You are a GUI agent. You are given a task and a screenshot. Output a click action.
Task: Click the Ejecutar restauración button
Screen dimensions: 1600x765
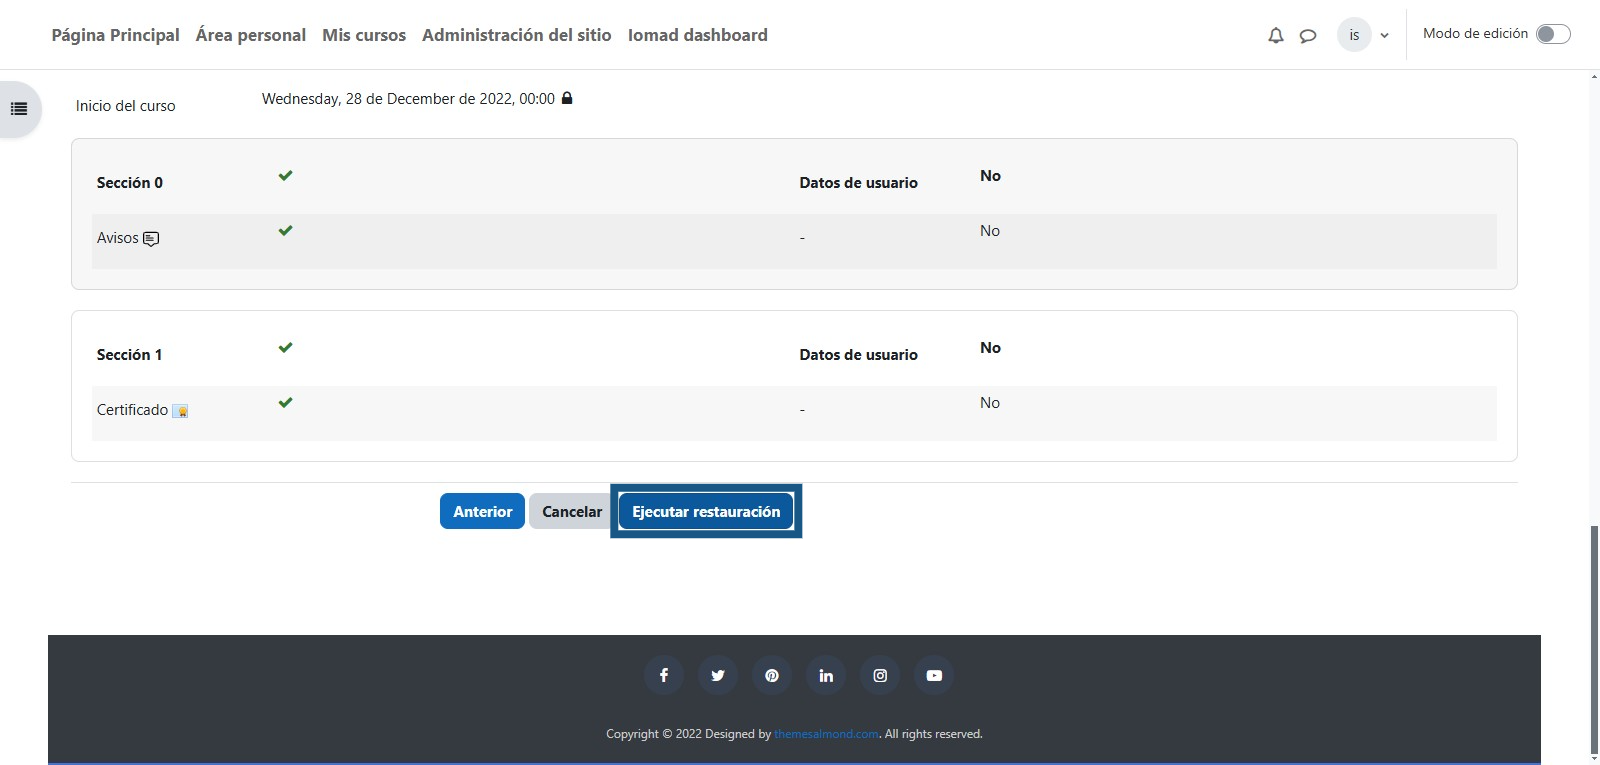click(x=706, y=511)
